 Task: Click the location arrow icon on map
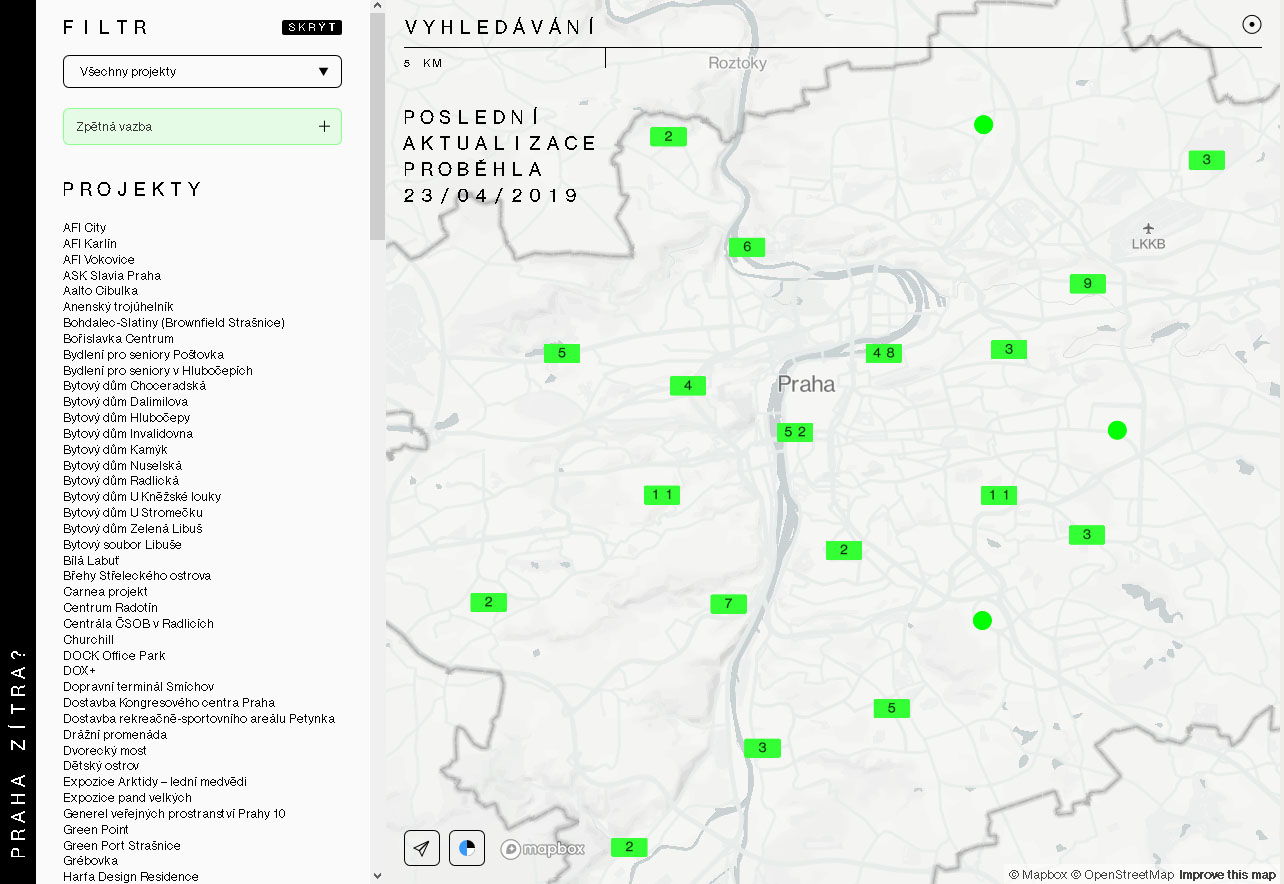point(422,848)
